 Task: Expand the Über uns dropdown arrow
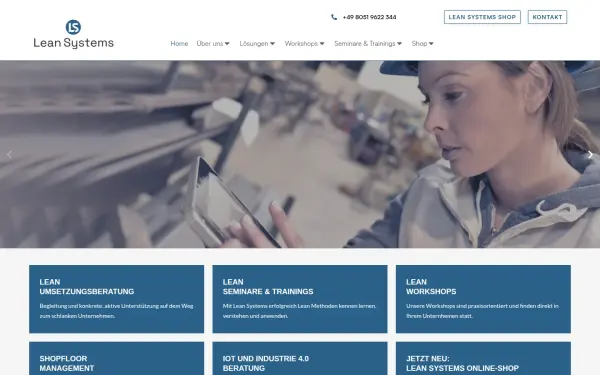[x=227, y=44]
